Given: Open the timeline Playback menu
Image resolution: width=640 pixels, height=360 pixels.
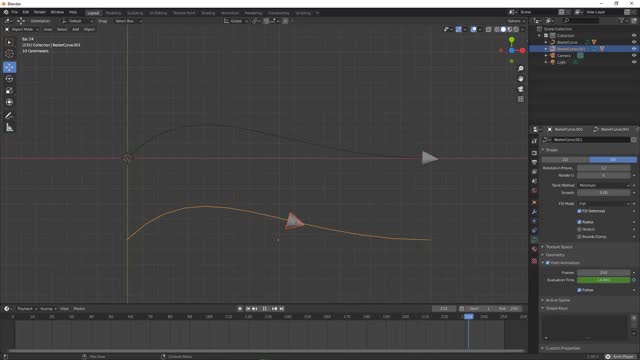Looking at the screenshot, I should [27, 309].
